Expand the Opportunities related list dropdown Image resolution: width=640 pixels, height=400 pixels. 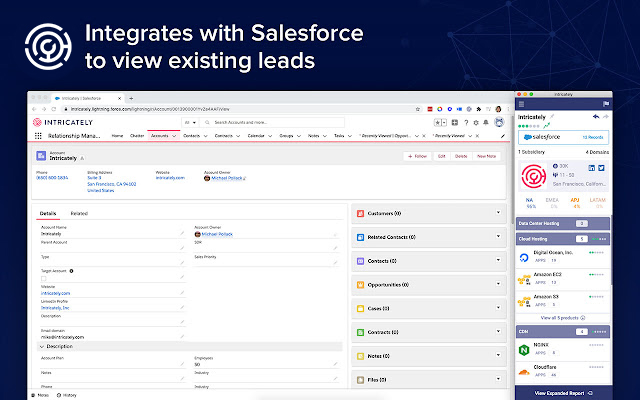pyautogui.click(x=498, y=284)
